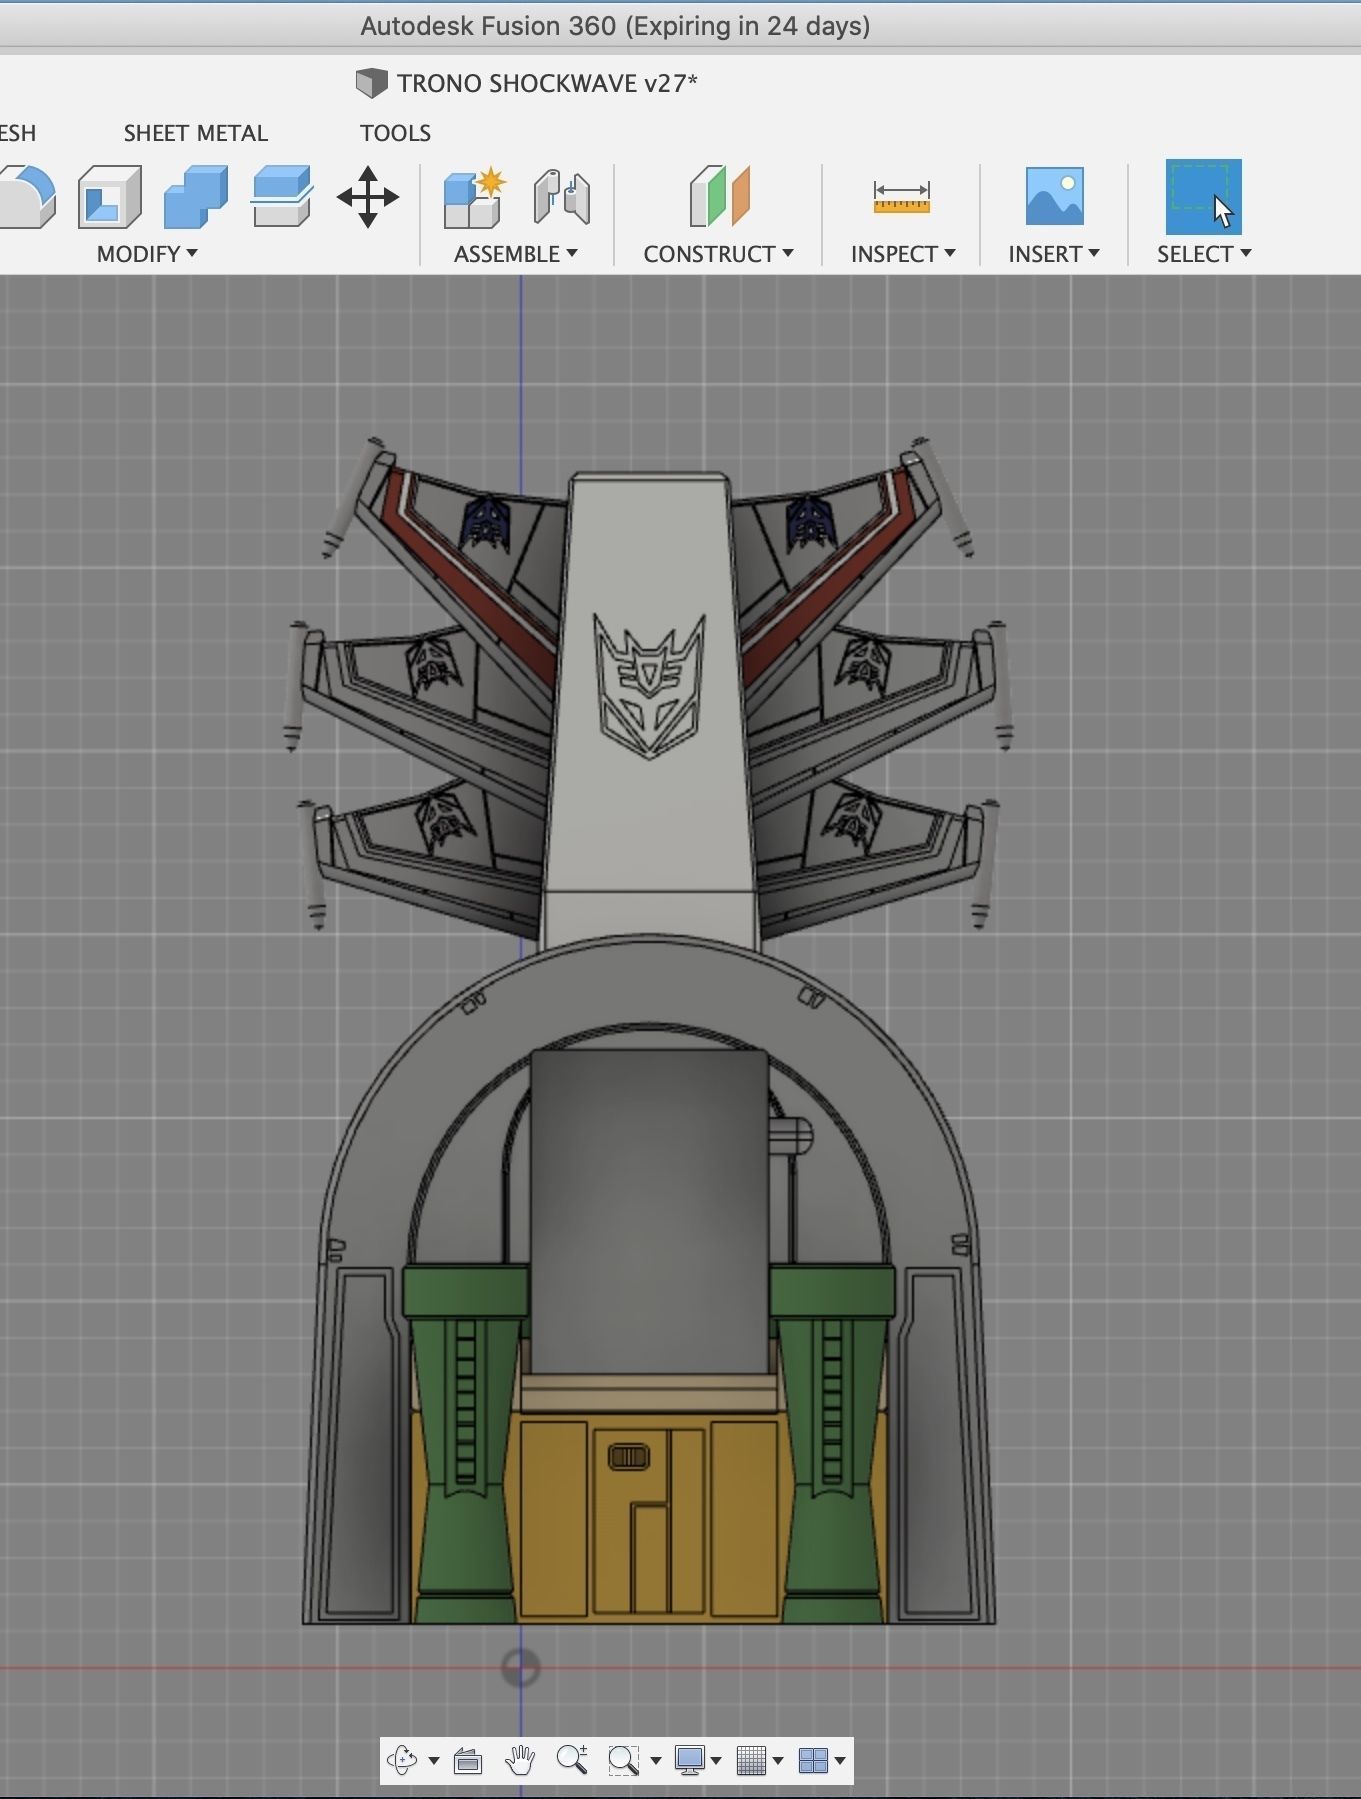Image resolution: width=1361 pixels, height=1799 pixels.
Task: Expand the INSERT dropdown menu
Action: [x=1054, y=254]
